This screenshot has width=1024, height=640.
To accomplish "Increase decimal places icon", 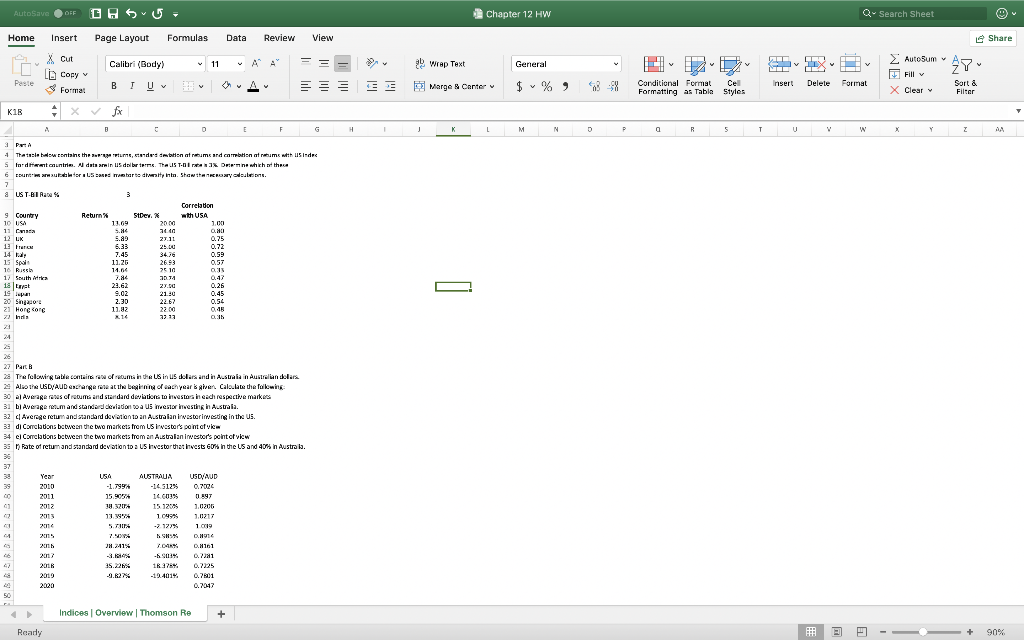I will [x=592, y=86].
